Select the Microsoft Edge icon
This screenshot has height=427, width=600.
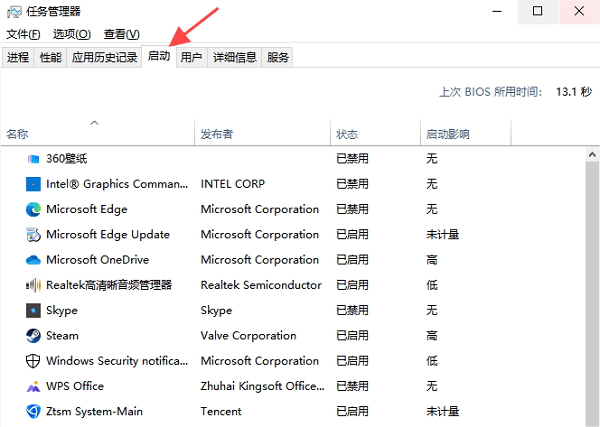pyautogui.click(x=33, y=209)
